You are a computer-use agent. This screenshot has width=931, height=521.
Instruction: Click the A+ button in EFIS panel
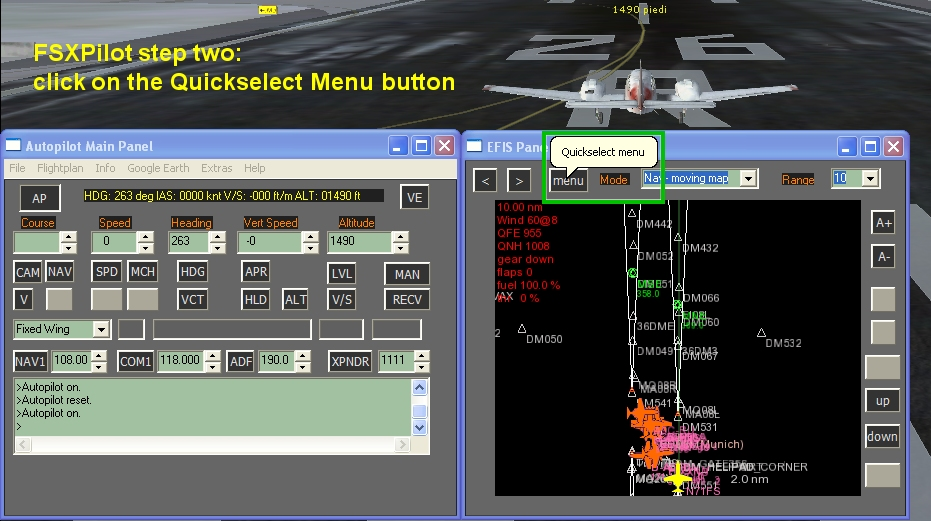click(x=884, y=223)
